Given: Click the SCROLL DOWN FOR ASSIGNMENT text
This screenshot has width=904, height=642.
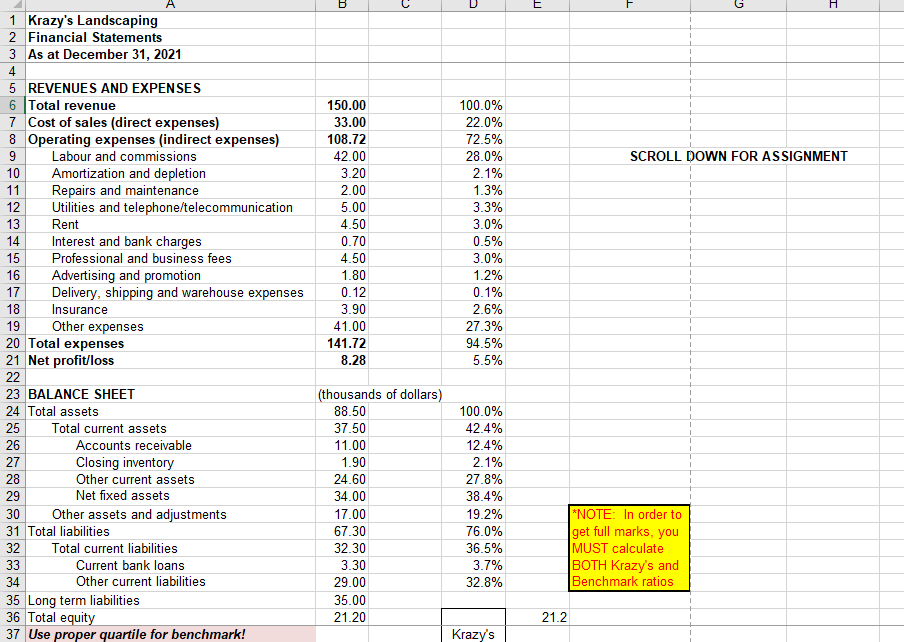Looking at the screenshot, I should point(738,156).
